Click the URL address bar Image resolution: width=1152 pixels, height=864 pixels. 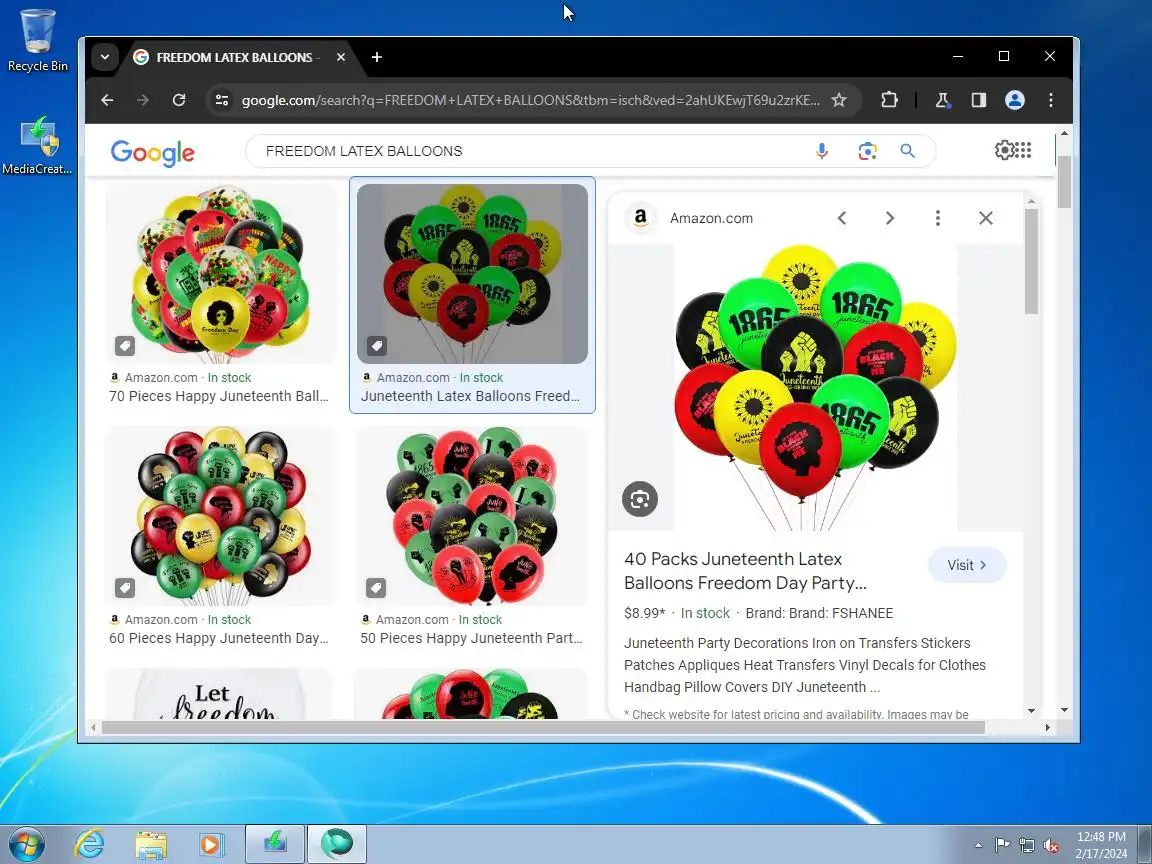pyautogui.click(x=530, y=100)
